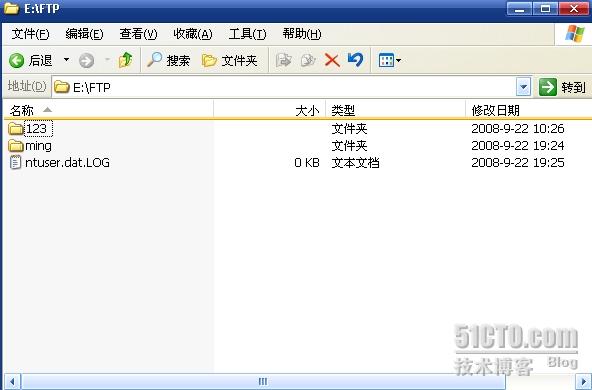Minimize the E:\FTP window

[520, 8]
